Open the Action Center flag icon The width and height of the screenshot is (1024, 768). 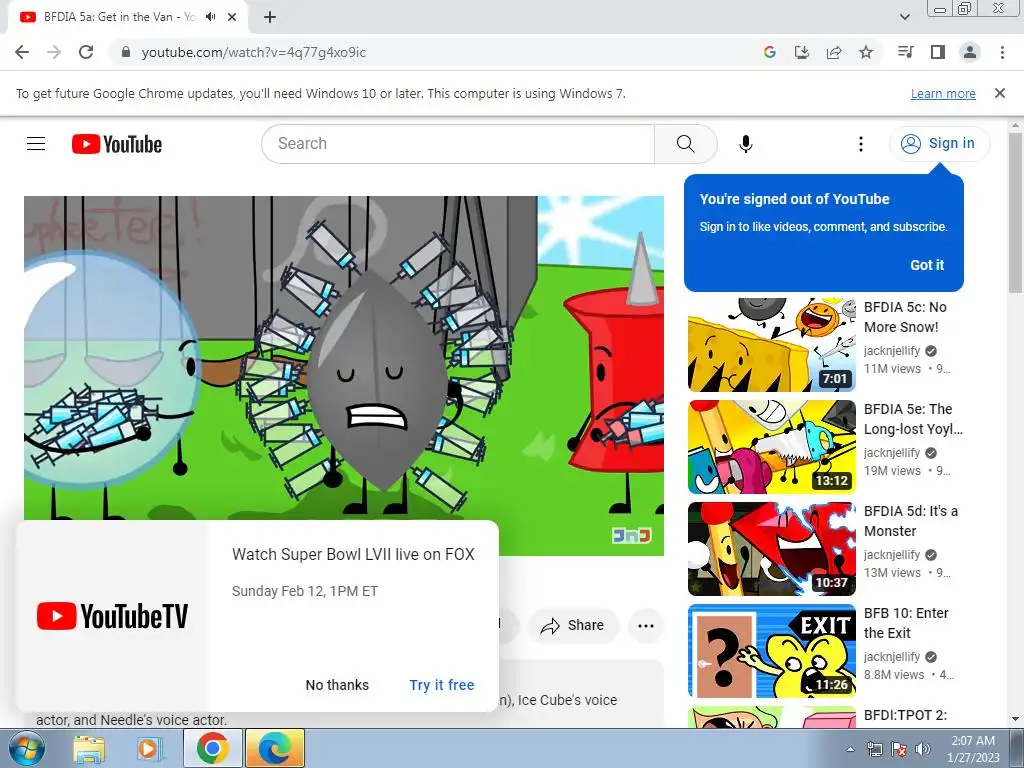tap(899, 749)
